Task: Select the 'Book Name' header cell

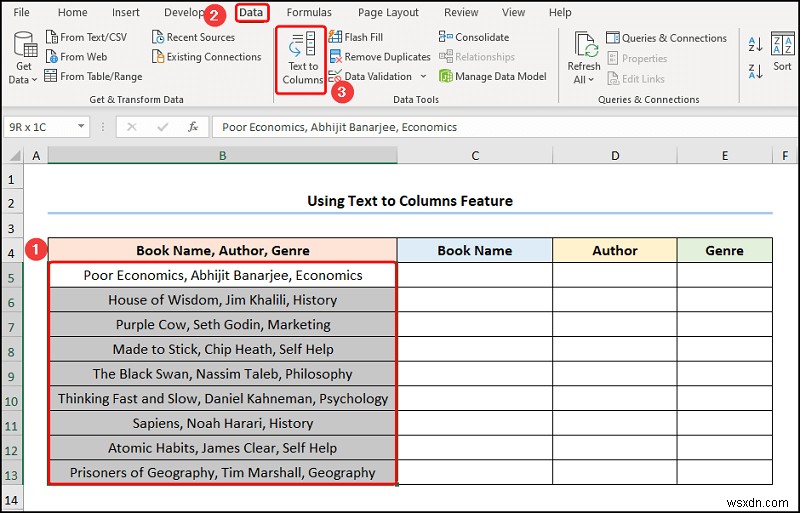Action: click(x=475, y=251)
